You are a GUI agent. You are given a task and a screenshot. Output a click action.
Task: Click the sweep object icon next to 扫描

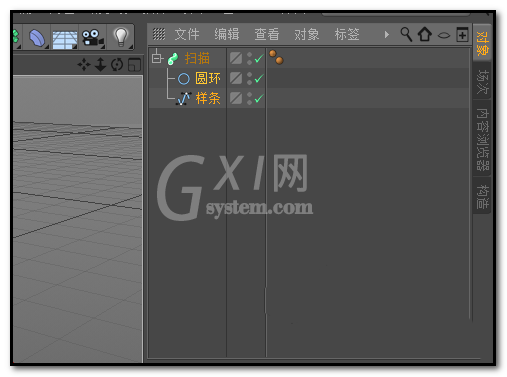(x=173, y=59)
